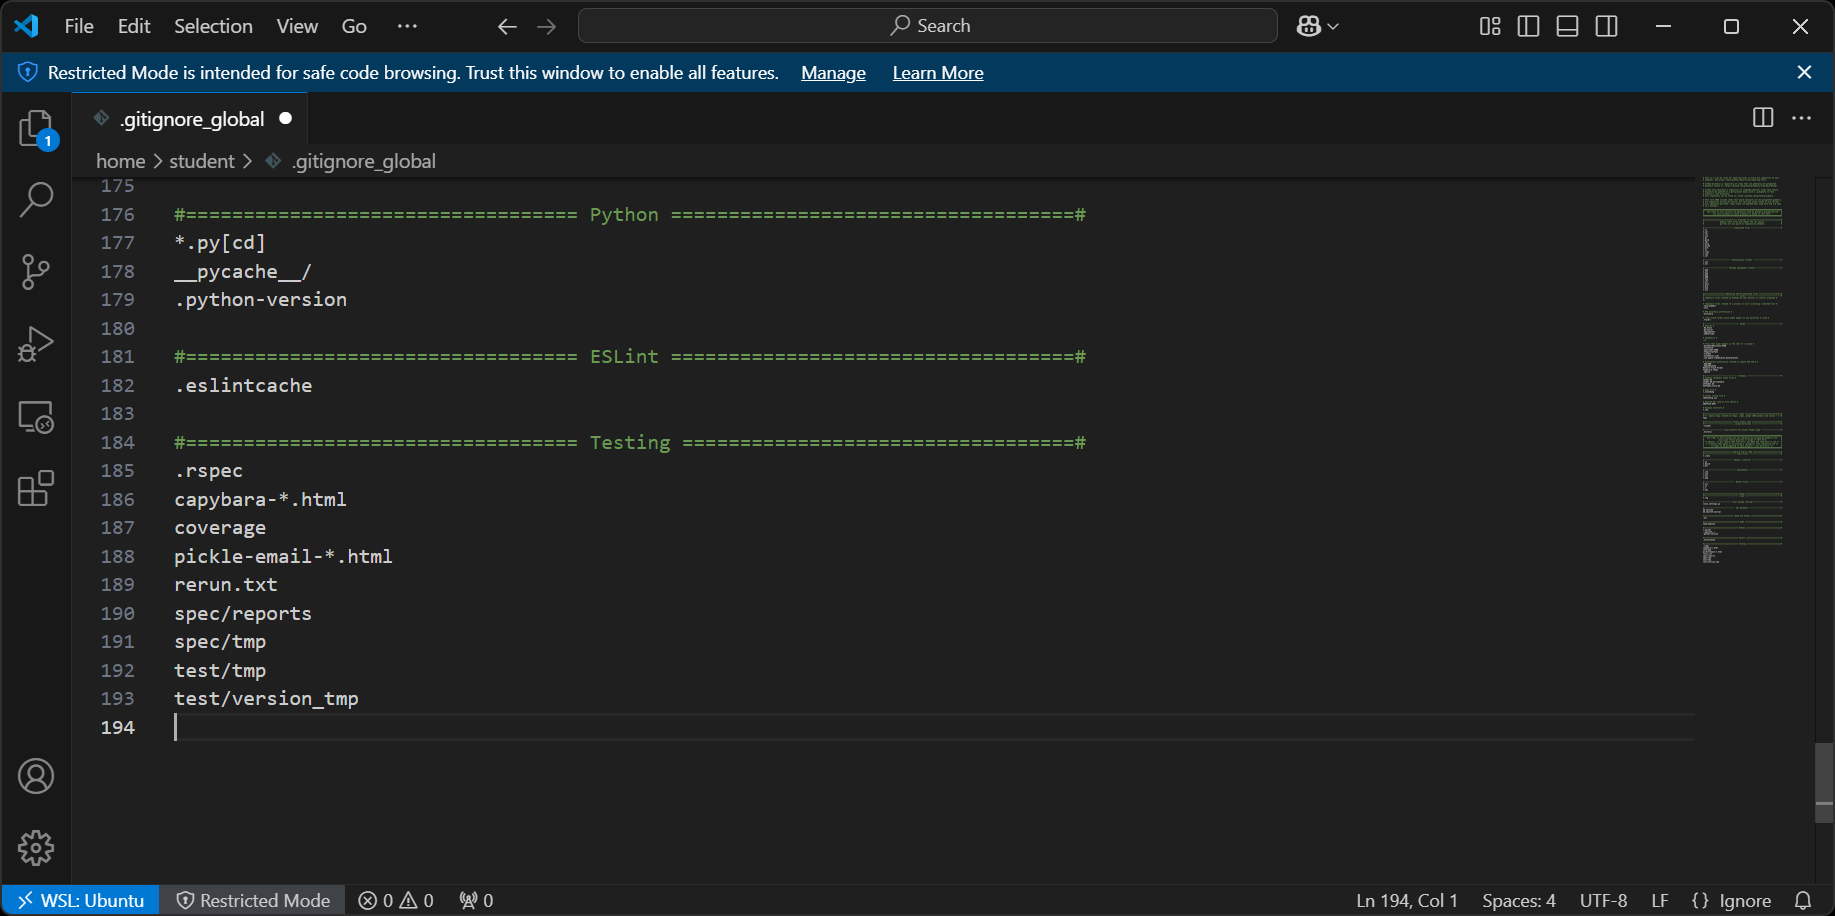The width and height of the screenshot is (1835, 916).
Task: Click inside the top Search box
Action: (927, 25)
